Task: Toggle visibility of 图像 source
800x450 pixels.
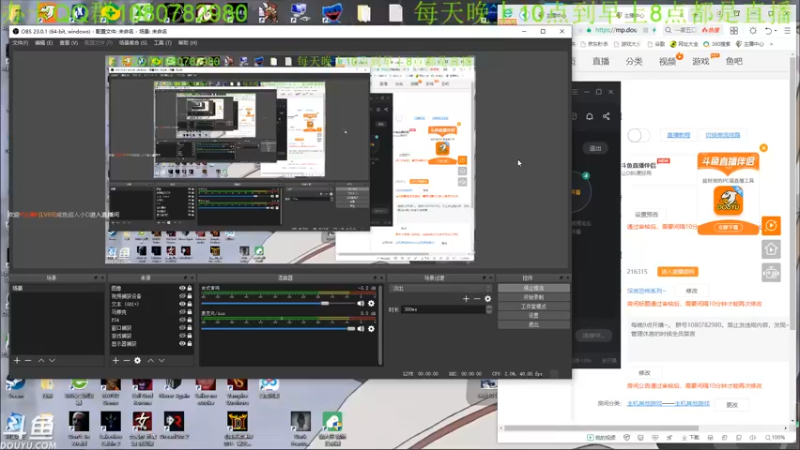Action: pyautogui.click(x=182, y=288)
